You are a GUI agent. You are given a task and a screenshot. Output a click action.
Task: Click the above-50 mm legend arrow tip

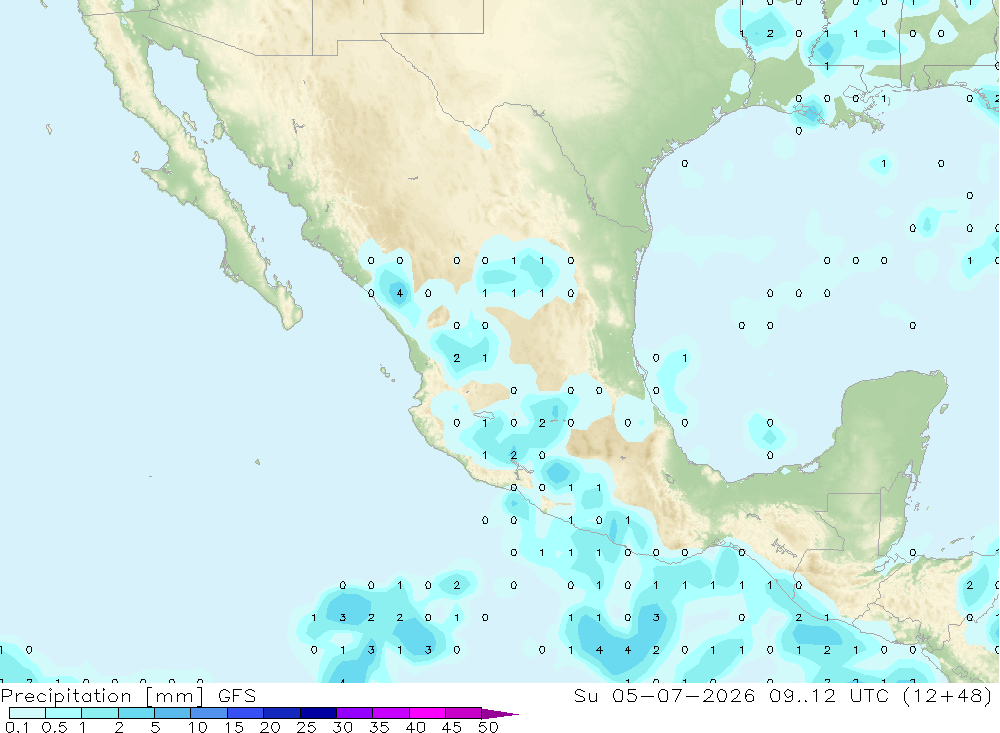500,713
